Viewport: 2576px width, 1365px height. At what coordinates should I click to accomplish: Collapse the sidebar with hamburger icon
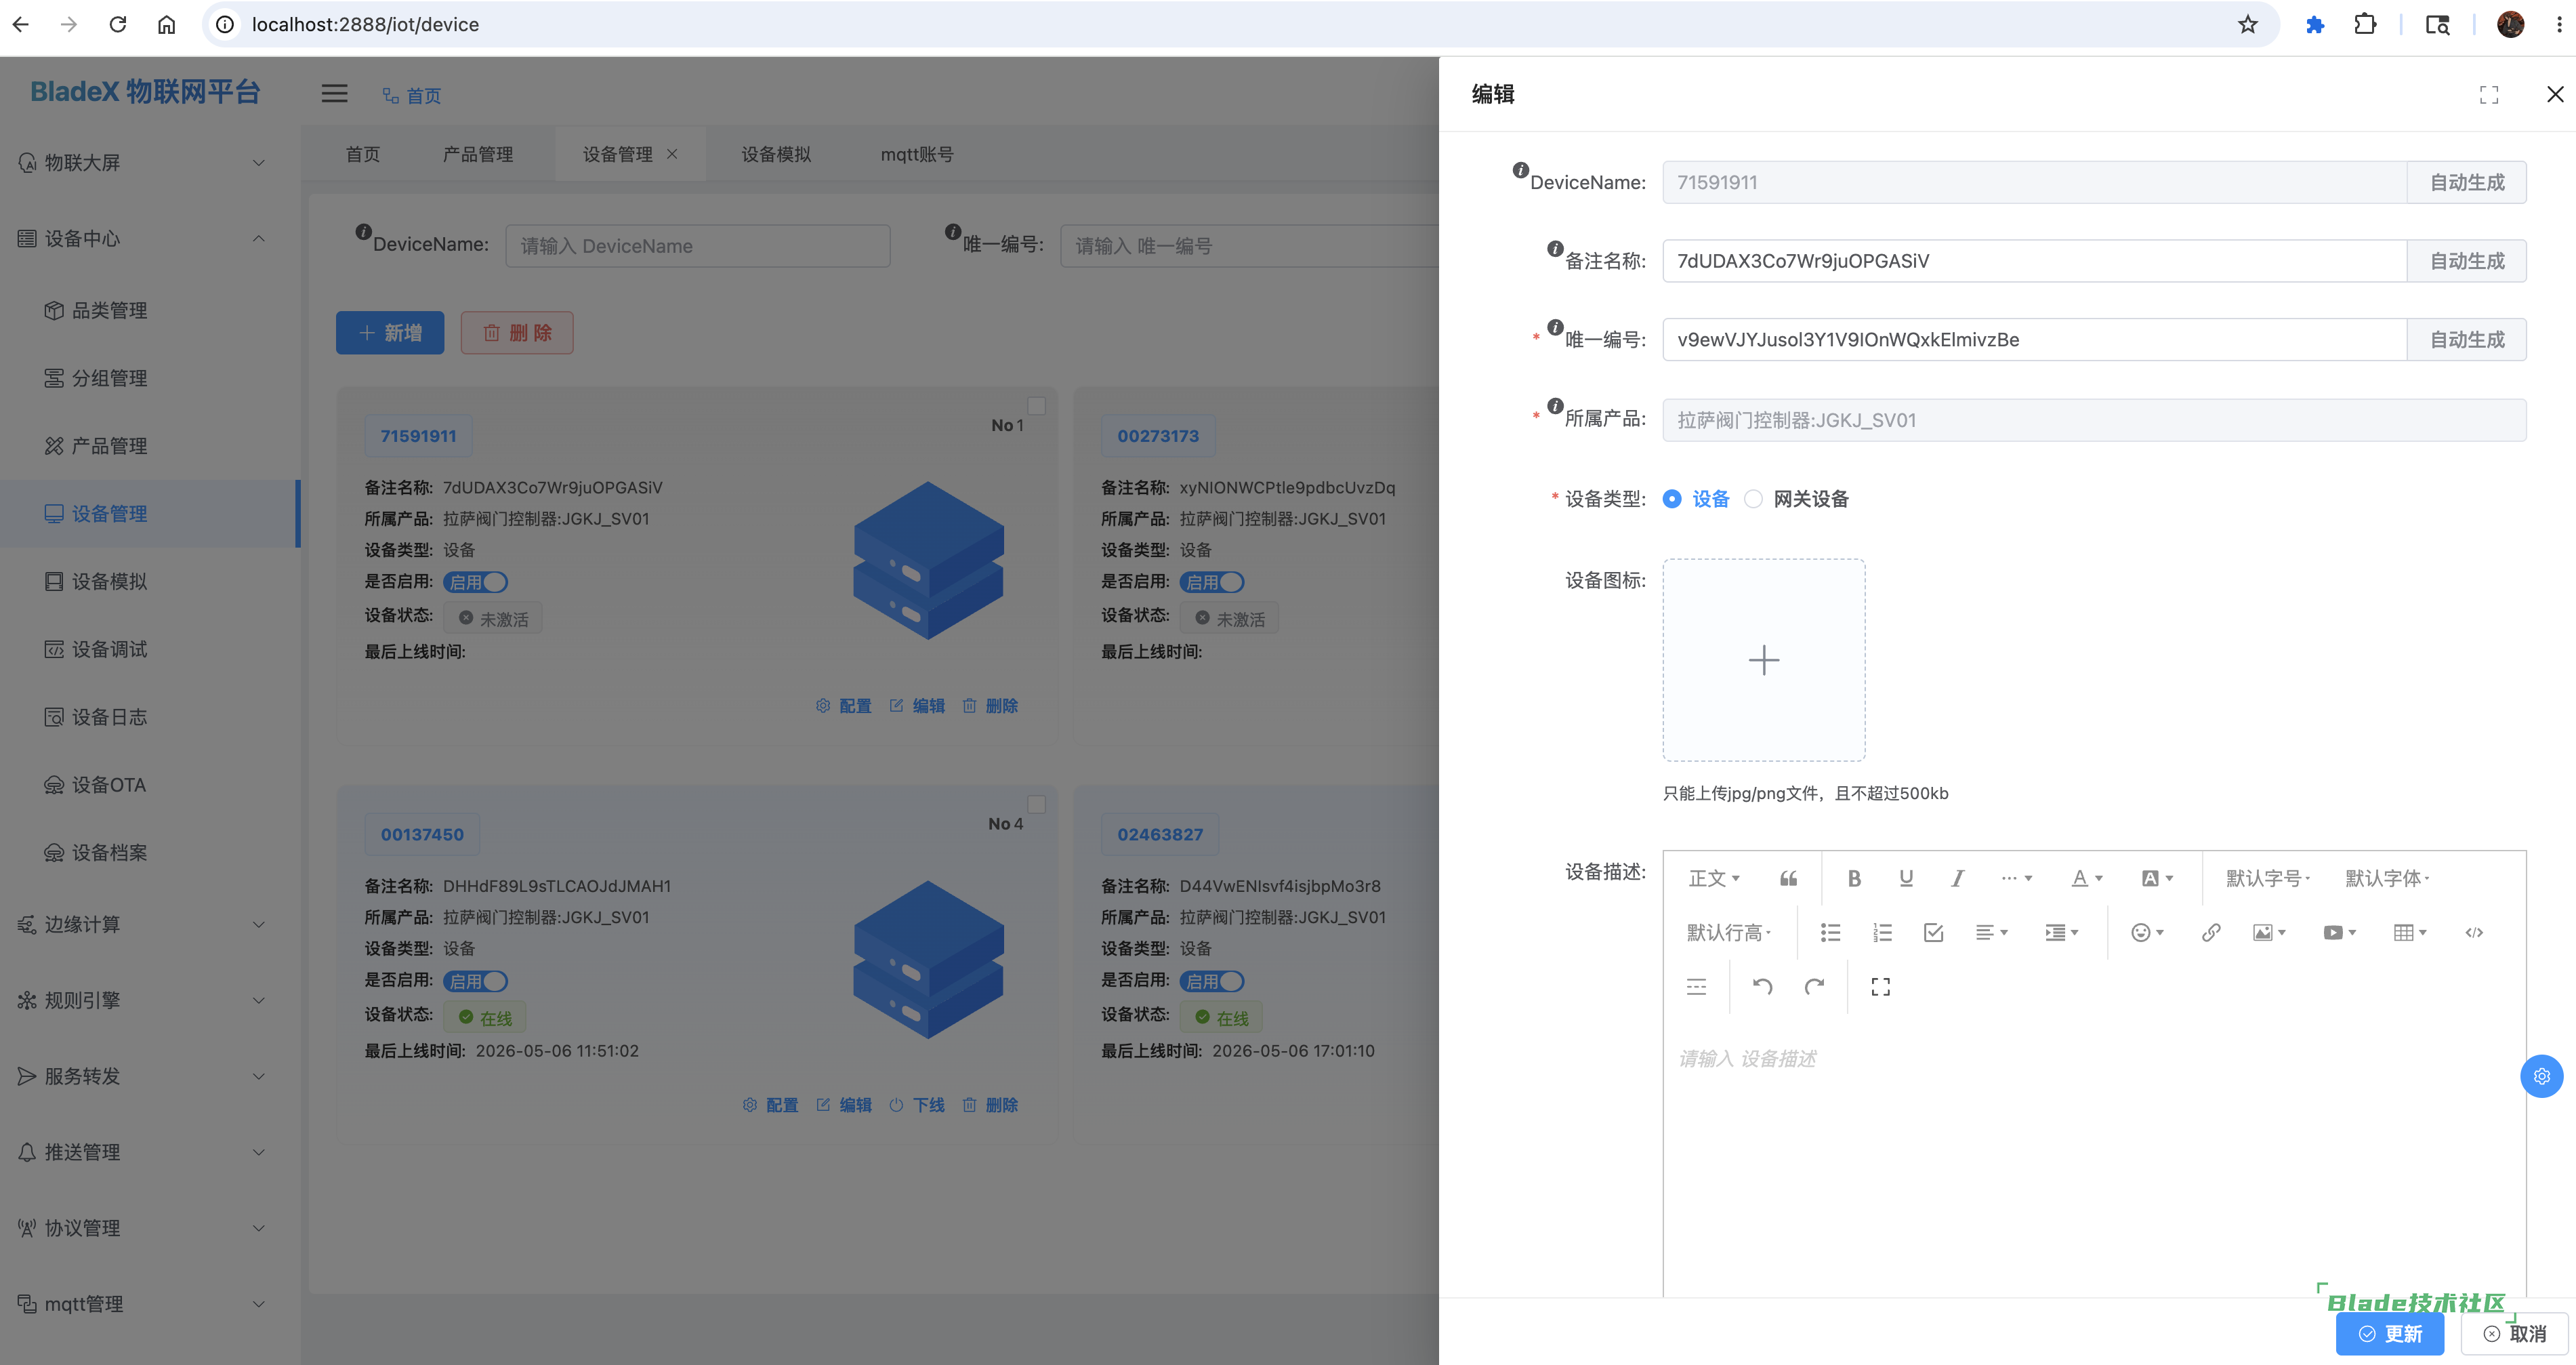(334, 94)
